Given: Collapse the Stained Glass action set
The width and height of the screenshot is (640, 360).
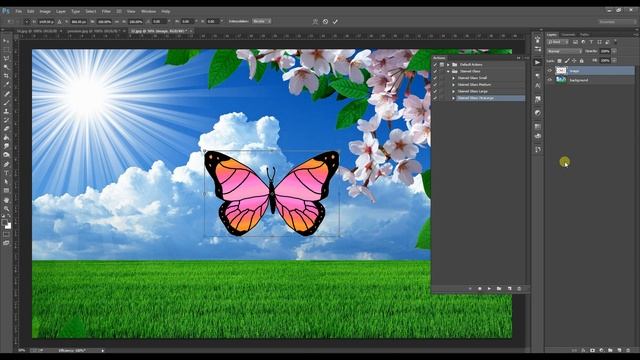Looking at the screenshot, I should 448,71.
